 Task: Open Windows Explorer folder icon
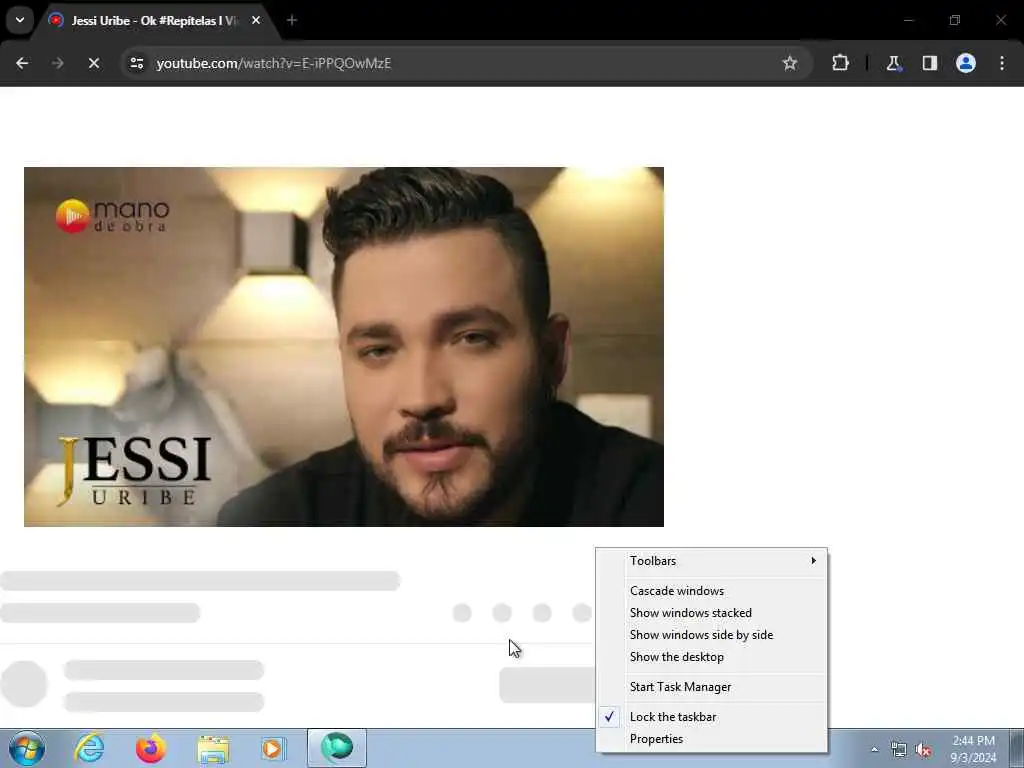(213, 748)
